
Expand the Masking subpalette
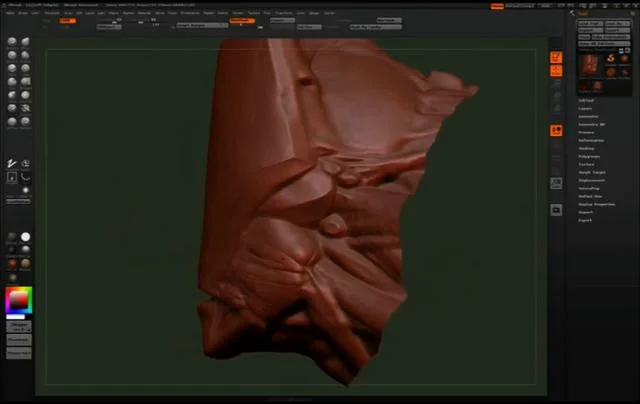coord(586,148)
